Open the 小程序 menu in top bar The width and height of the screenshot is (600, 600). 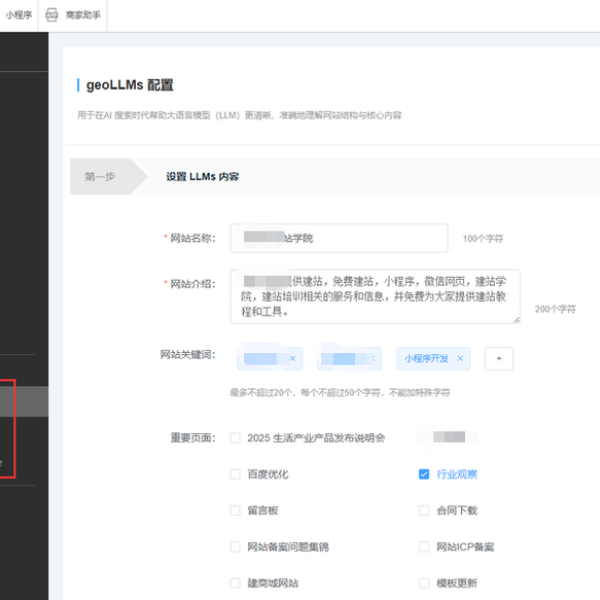[x=18, y=15]
